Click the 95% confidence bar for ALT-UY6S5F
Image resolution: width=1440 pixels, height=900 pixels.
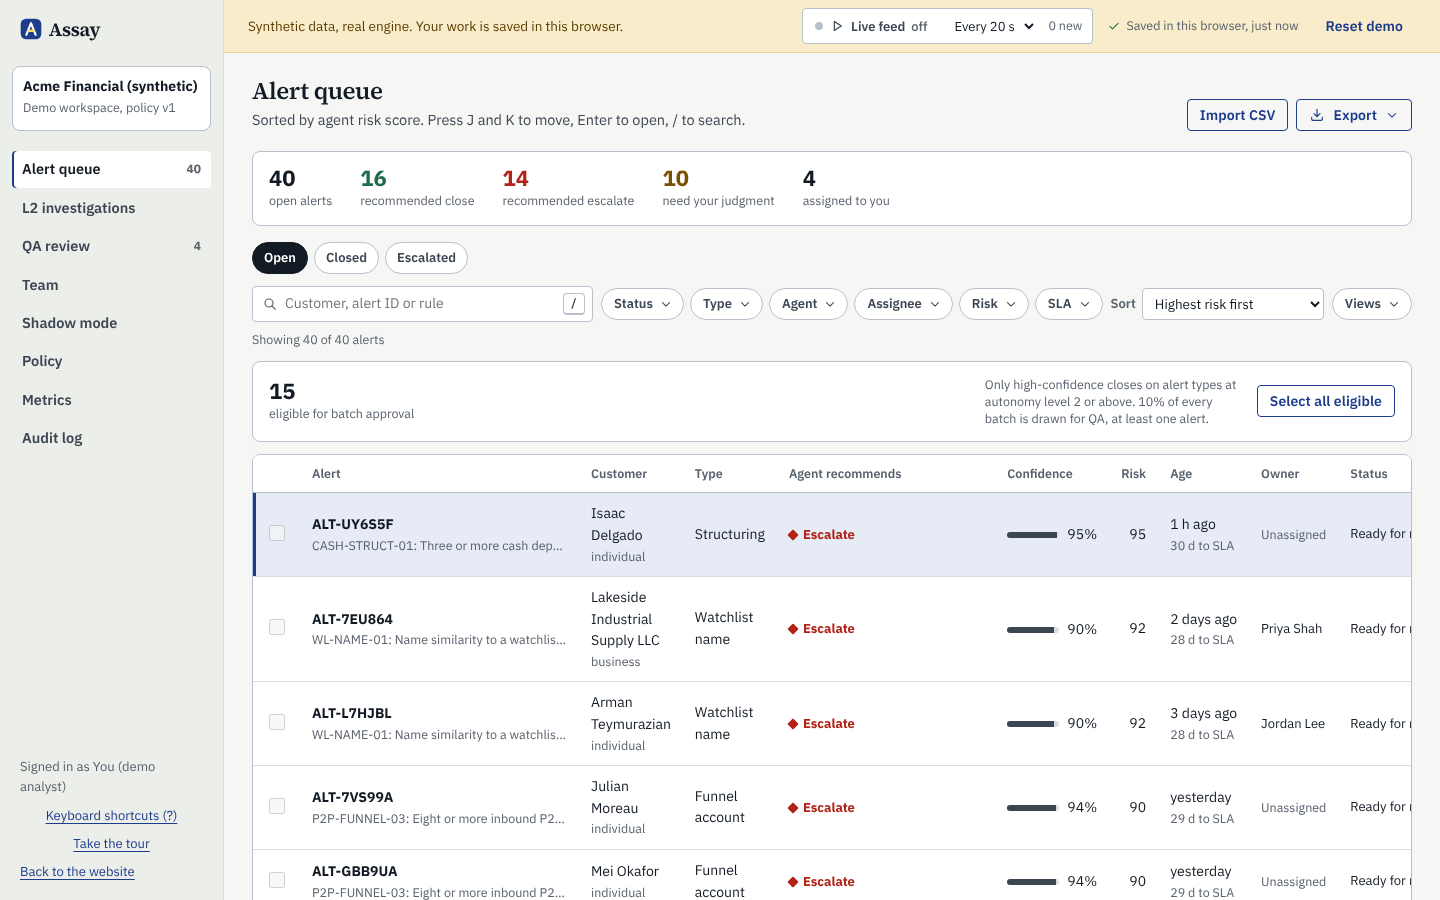(x=1032, y=535)
